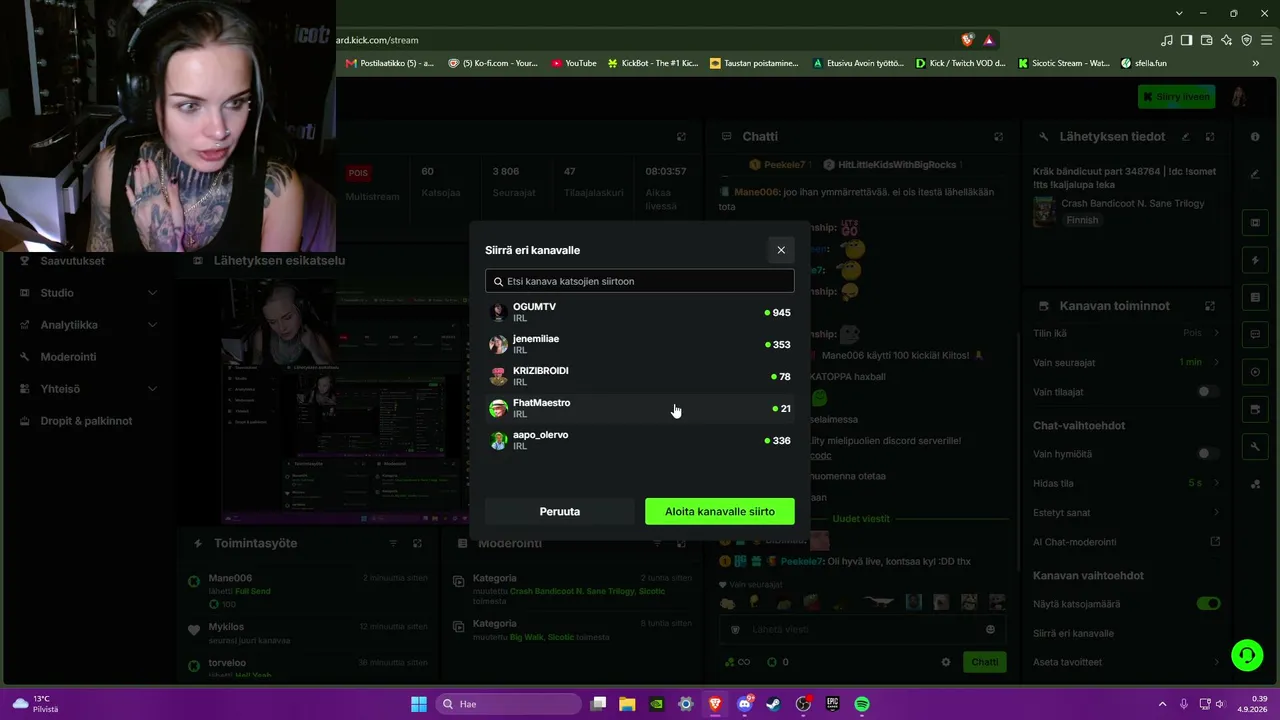Click the Lähetä viesti chat input
Image resolution: width=1280 pixels, height=720 pixels.
[862, 630]
